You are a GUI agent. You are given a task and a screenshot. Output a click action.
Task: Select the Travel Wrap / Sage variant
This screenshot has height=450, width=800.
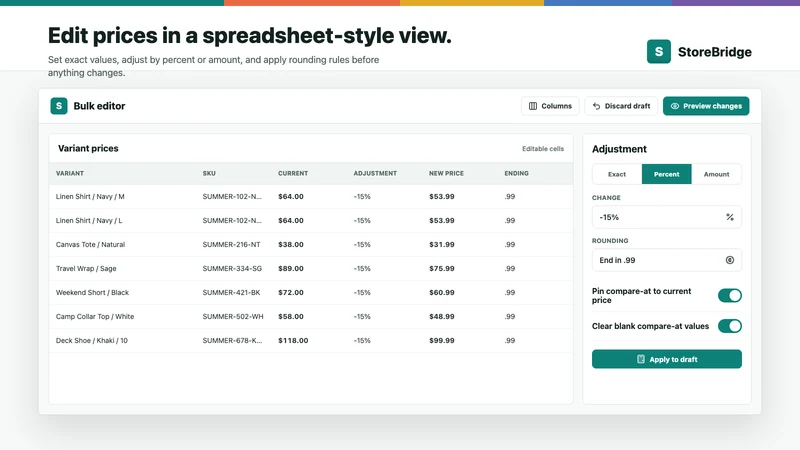coord(86,268)
